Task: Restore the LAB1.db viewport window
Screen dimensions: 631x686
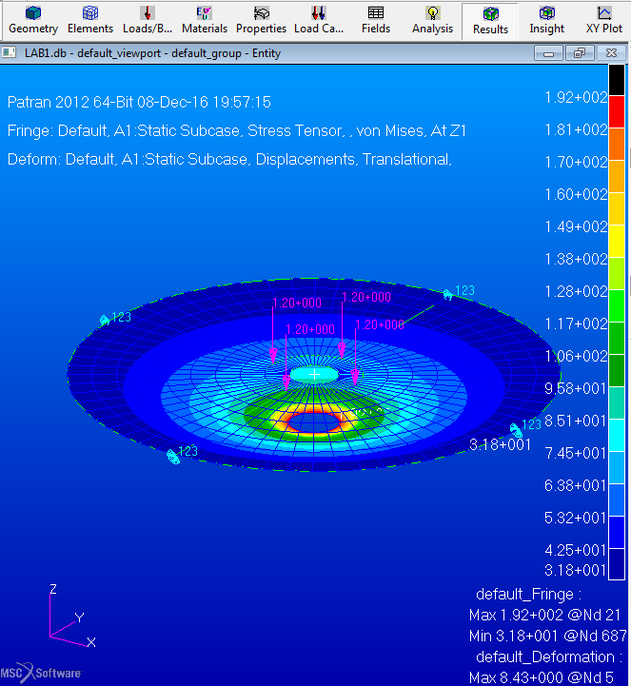Action: [x=579, y=53]
